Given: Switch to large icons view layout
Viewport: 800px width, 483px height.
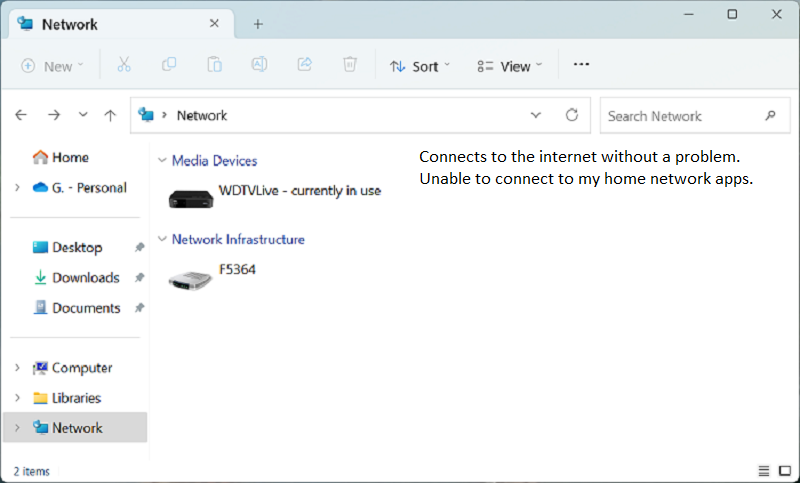Looking at the screenshot, I should click(x=784, y=470).
